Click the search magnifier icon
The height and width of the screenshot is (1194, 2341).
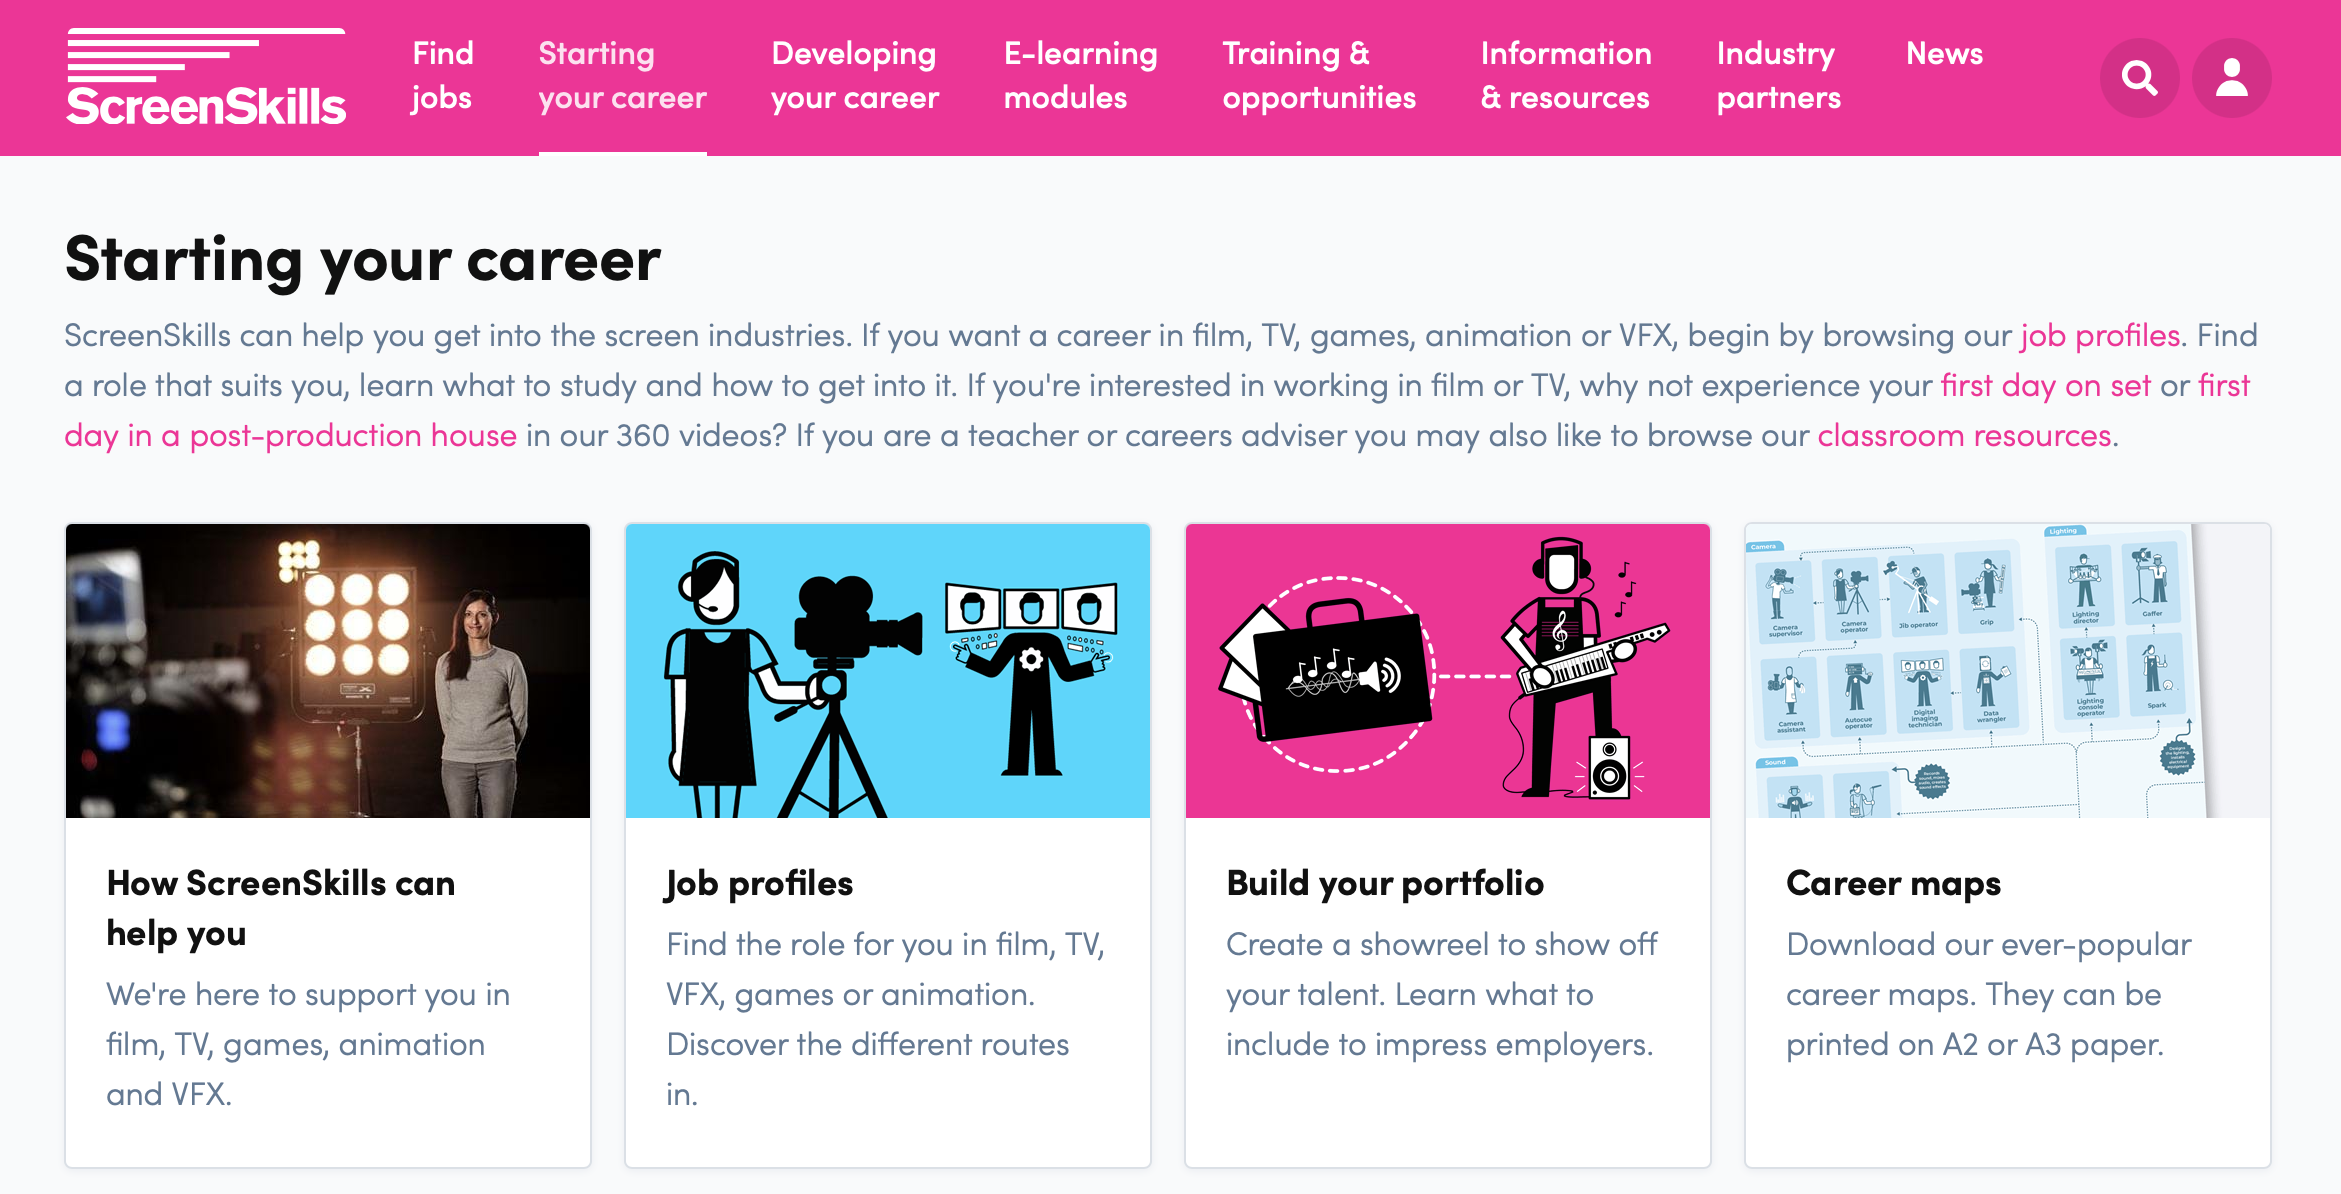[x=2139, y=77]
